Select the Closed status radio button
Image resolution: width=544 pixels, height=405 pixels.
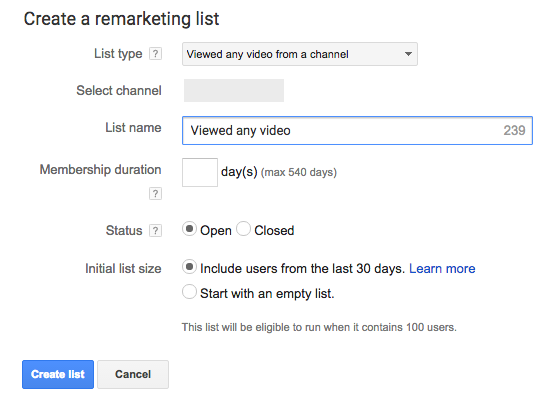(x=244, y=229)
